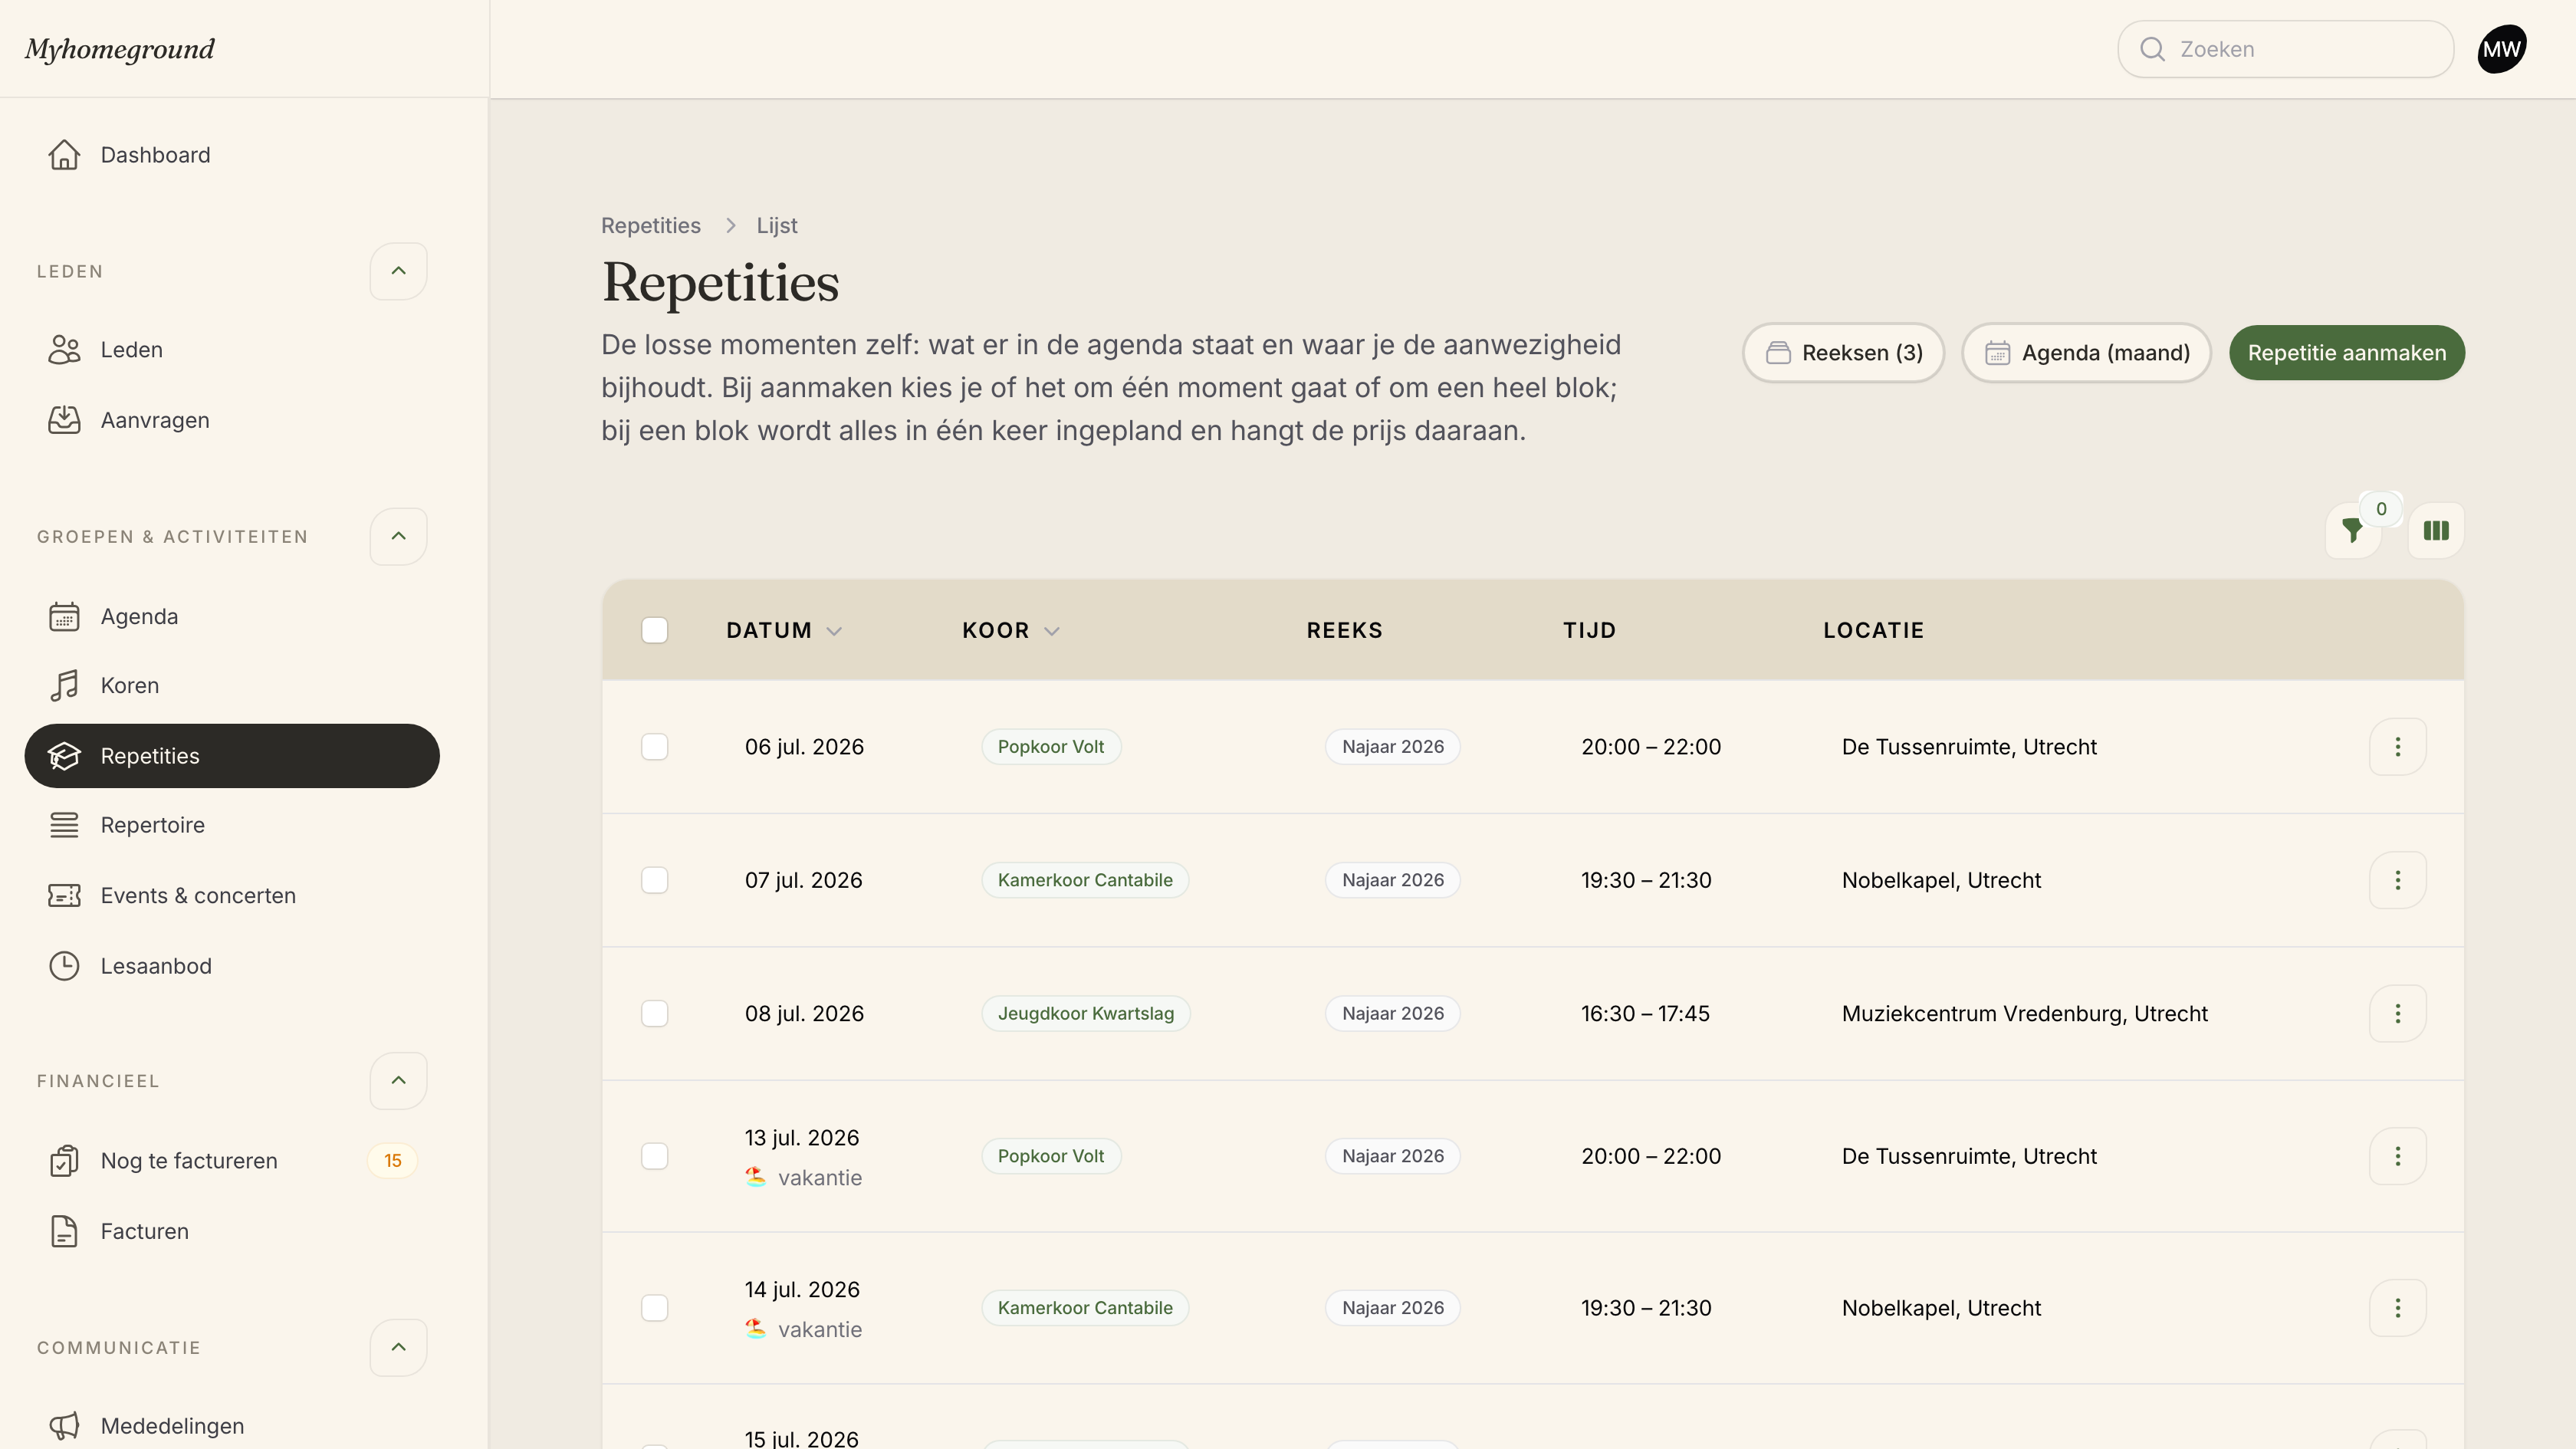The height and width of the screenshot is (1449, 2576).
Task: Check the 07 jul. 2026 row checkbox
Action: coord(654,880)
